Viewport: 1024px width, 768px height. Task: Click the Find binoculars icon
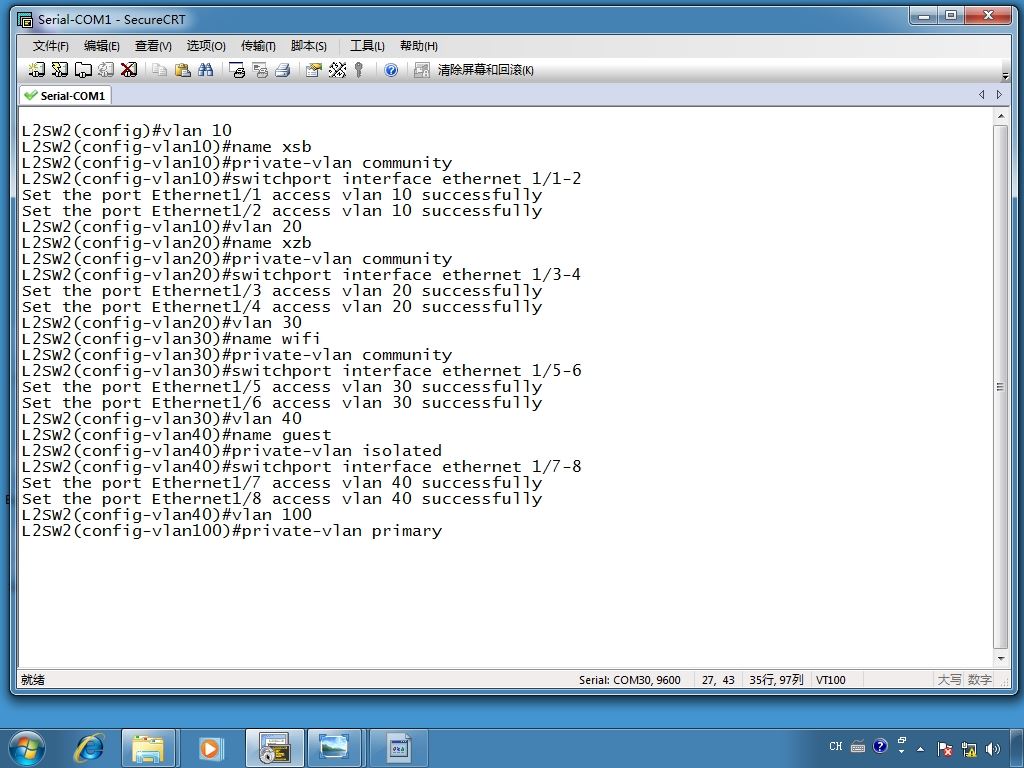click(x=206, y=69)
